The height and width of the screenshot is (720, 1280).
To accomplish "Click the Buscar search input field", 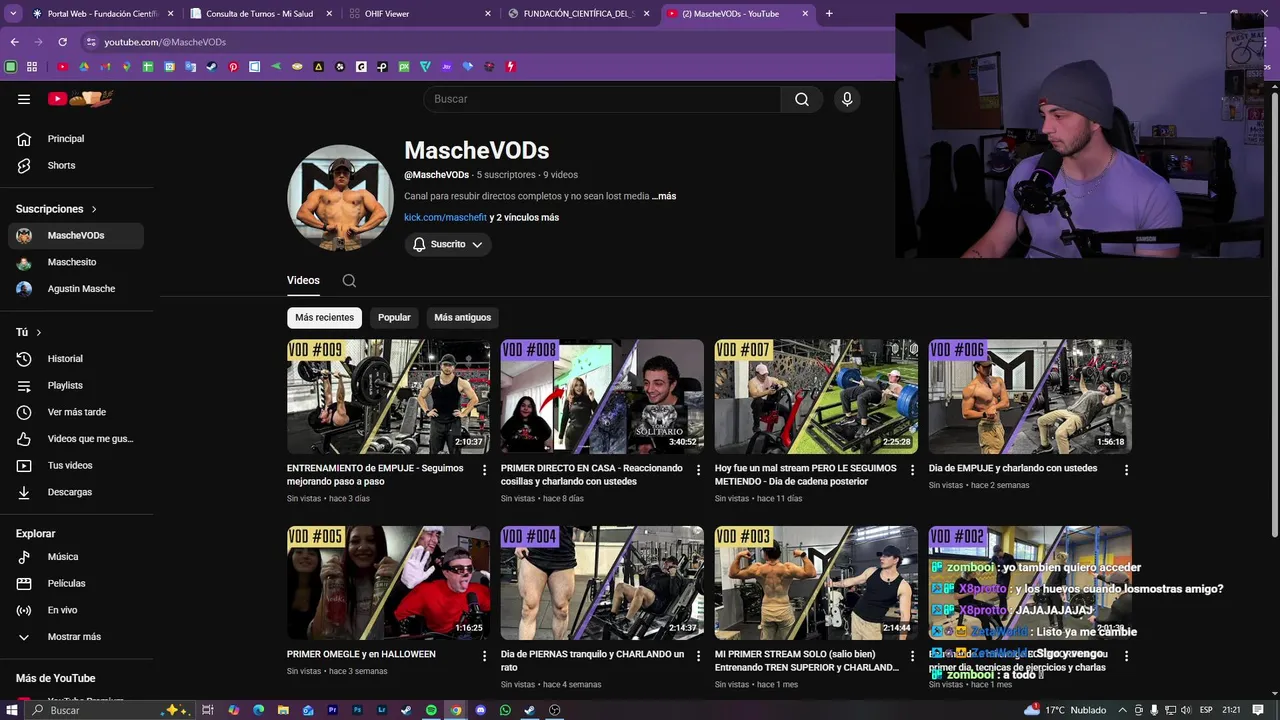I will click(602, 99).
